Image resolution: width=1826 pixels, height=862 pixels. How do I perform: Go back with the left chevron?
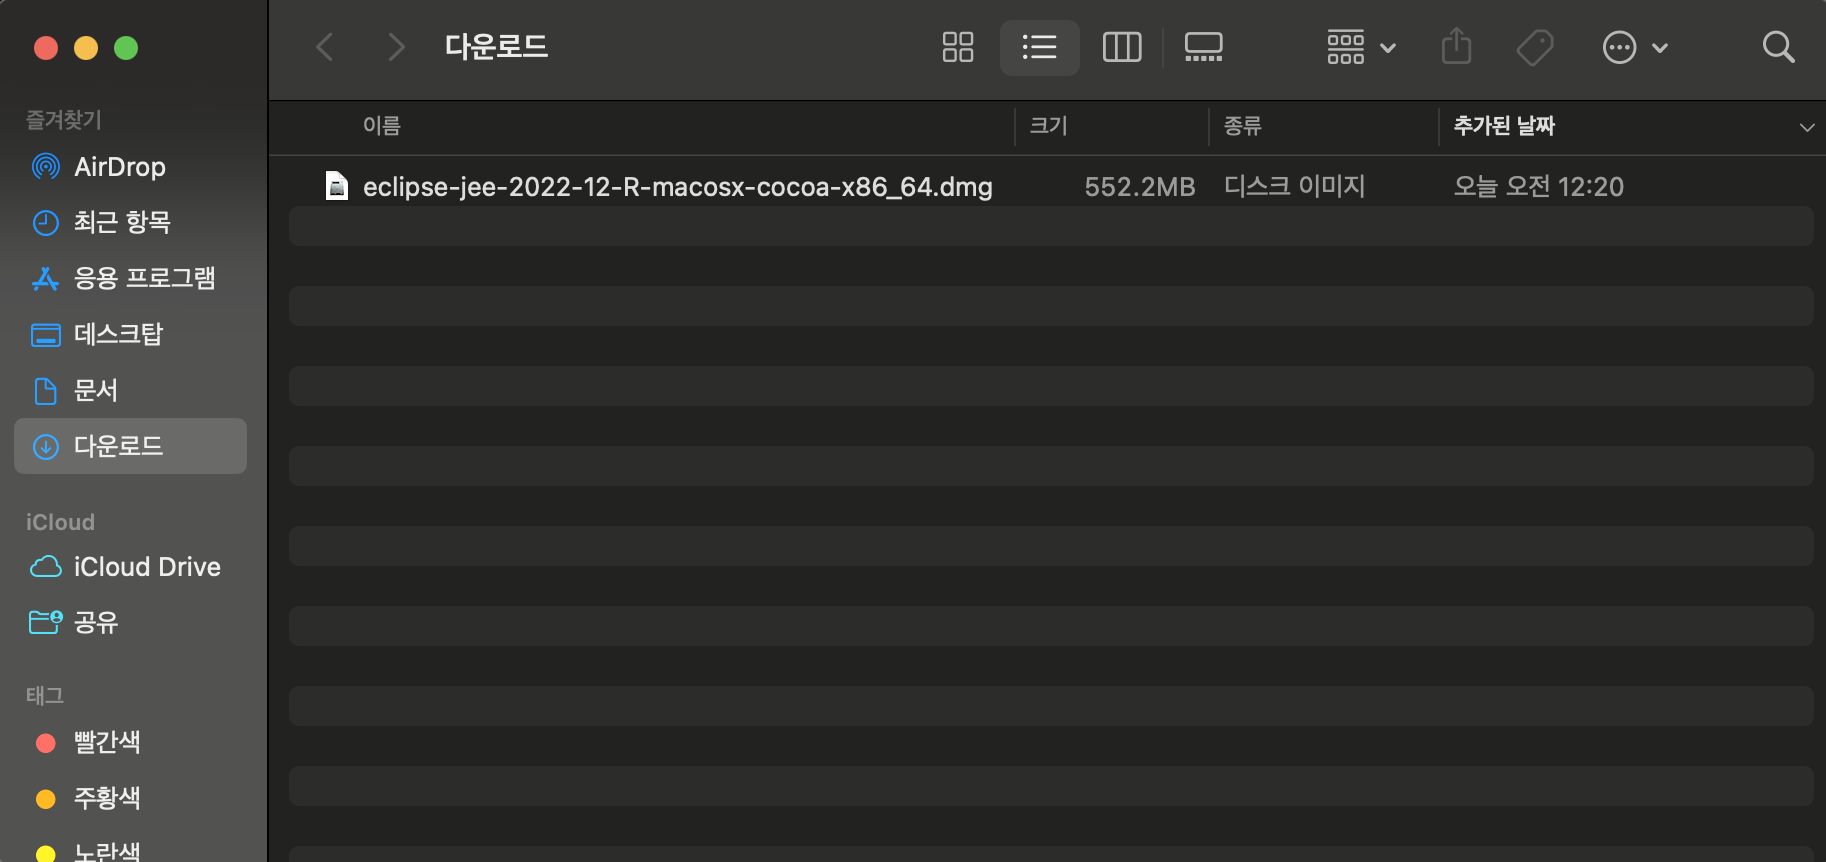(x=325, y=47)
